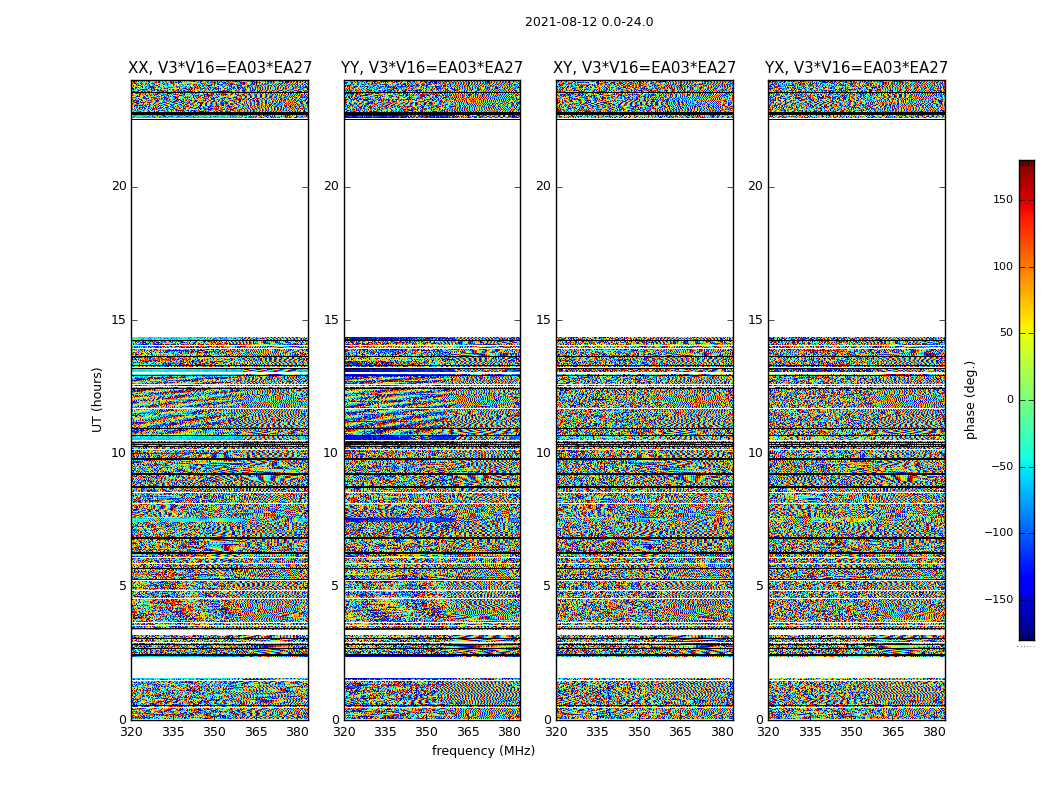Image resolution: width=1050 pixels, height=800 pixels.
Task: Click the 350 frequency tick under XX plot
Action: [214, 732]
